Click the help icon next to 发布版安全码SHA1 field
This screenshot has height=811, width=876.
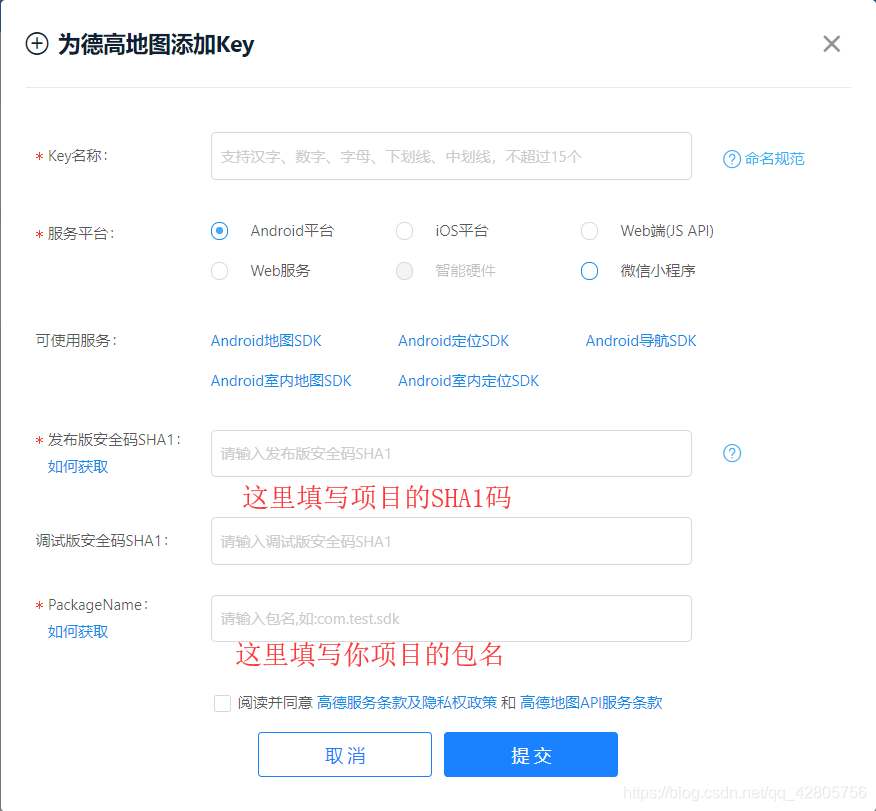[731, 453]
